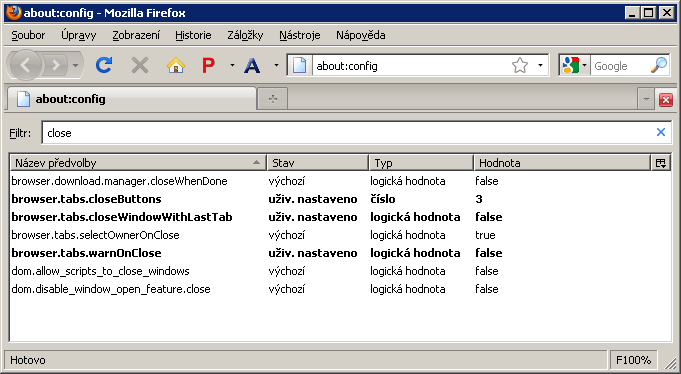This screenshot has height=374, width=681.
Task: List all tabs via the tab bar dropdown
Action: (646, 99)
